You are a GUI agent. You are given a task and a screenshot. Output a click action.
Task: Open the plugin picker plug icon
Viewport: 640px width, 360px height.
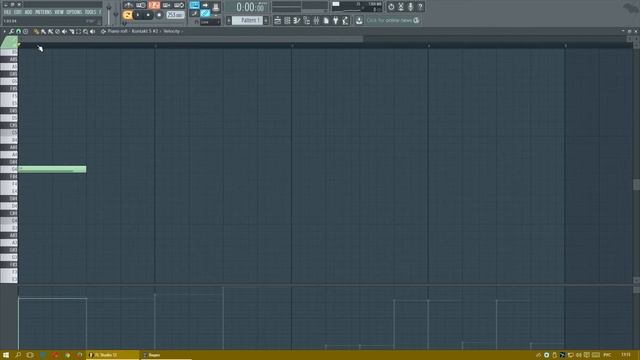tap(336, 20)
